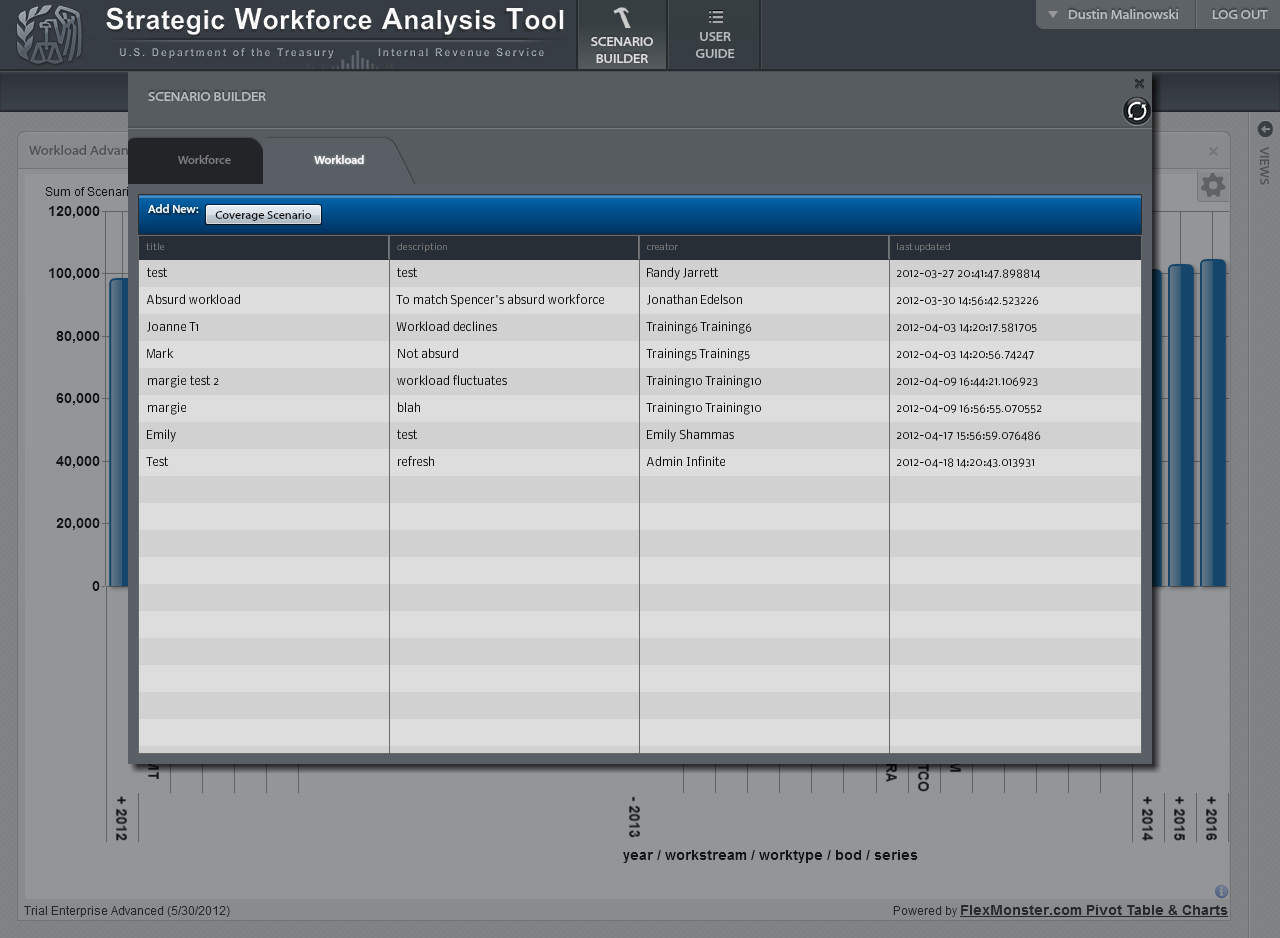Viewport: 1280px width, 938px height.
Task: Click the chart settings gear icon
Action: point(1212,185)
